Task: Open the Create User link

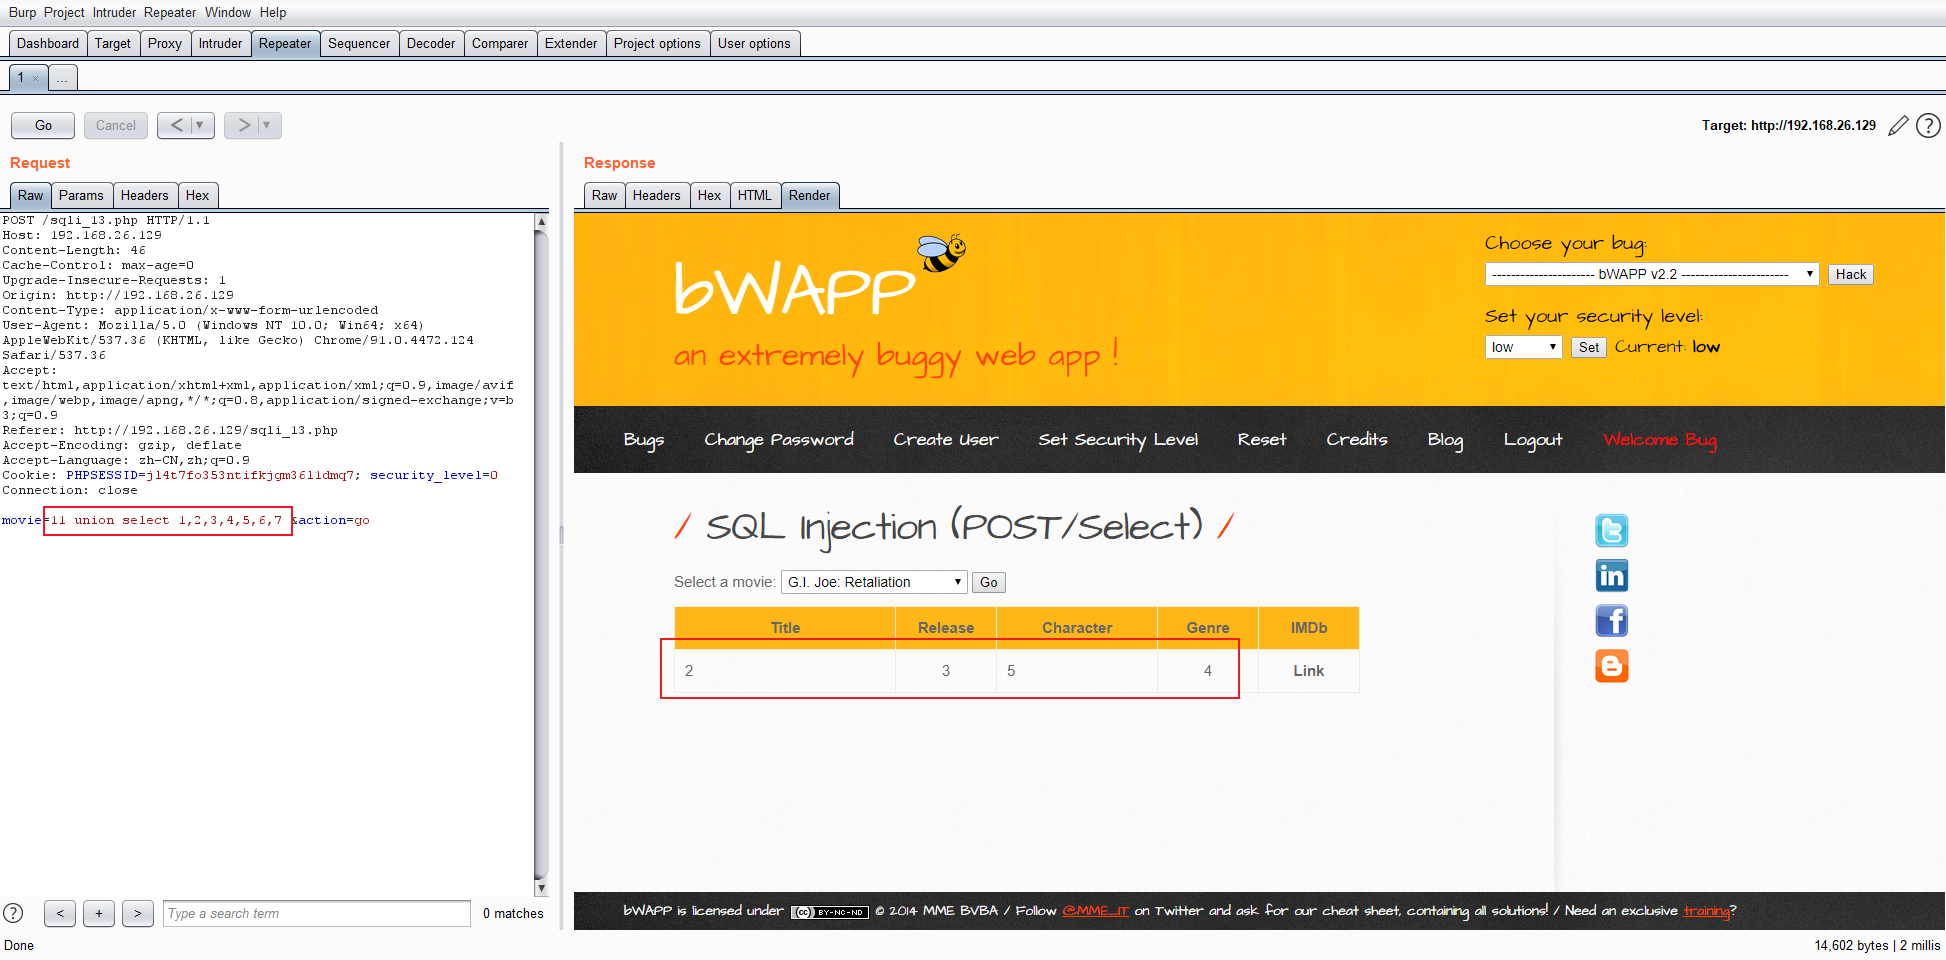Action: click(x=946, y=440)
